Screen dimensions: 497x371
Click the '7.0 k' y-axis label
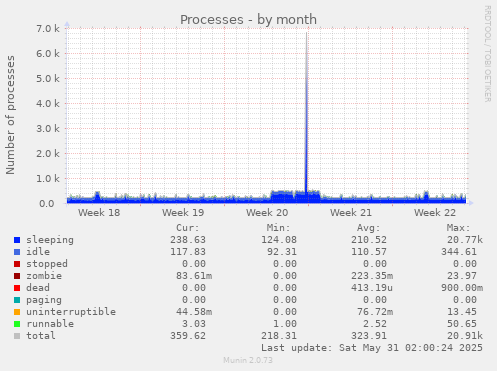[x=48, y=29]
